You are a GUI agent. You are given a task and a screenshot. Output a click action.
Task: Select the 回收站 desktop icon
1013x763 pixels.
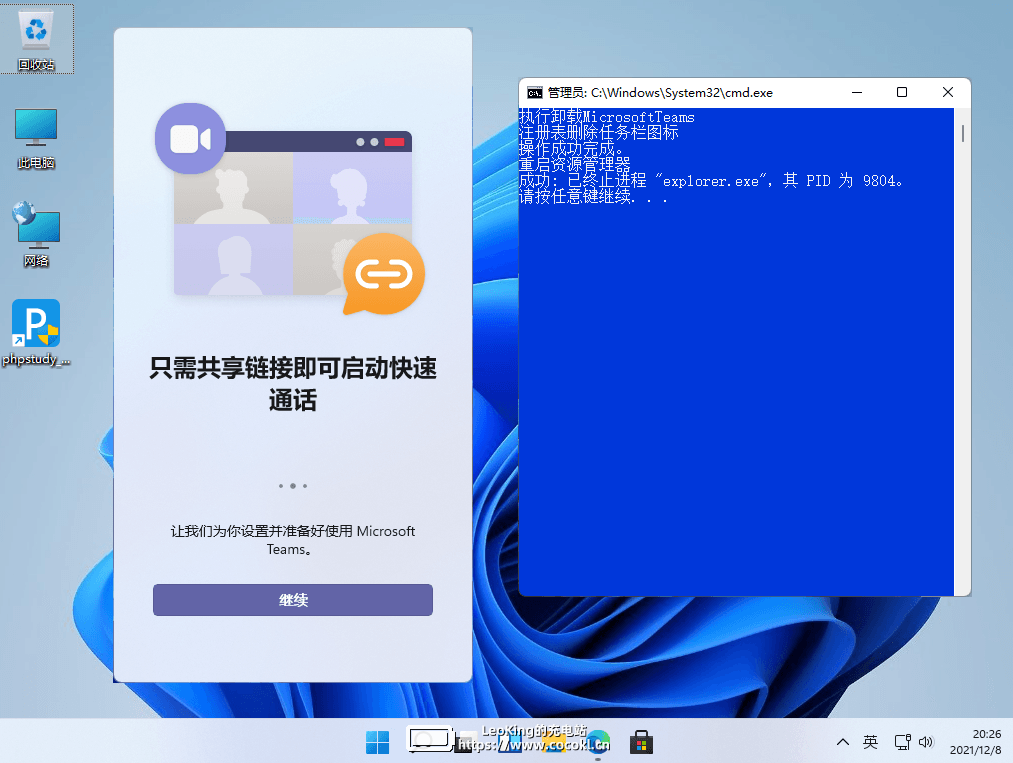click(37, 40)
